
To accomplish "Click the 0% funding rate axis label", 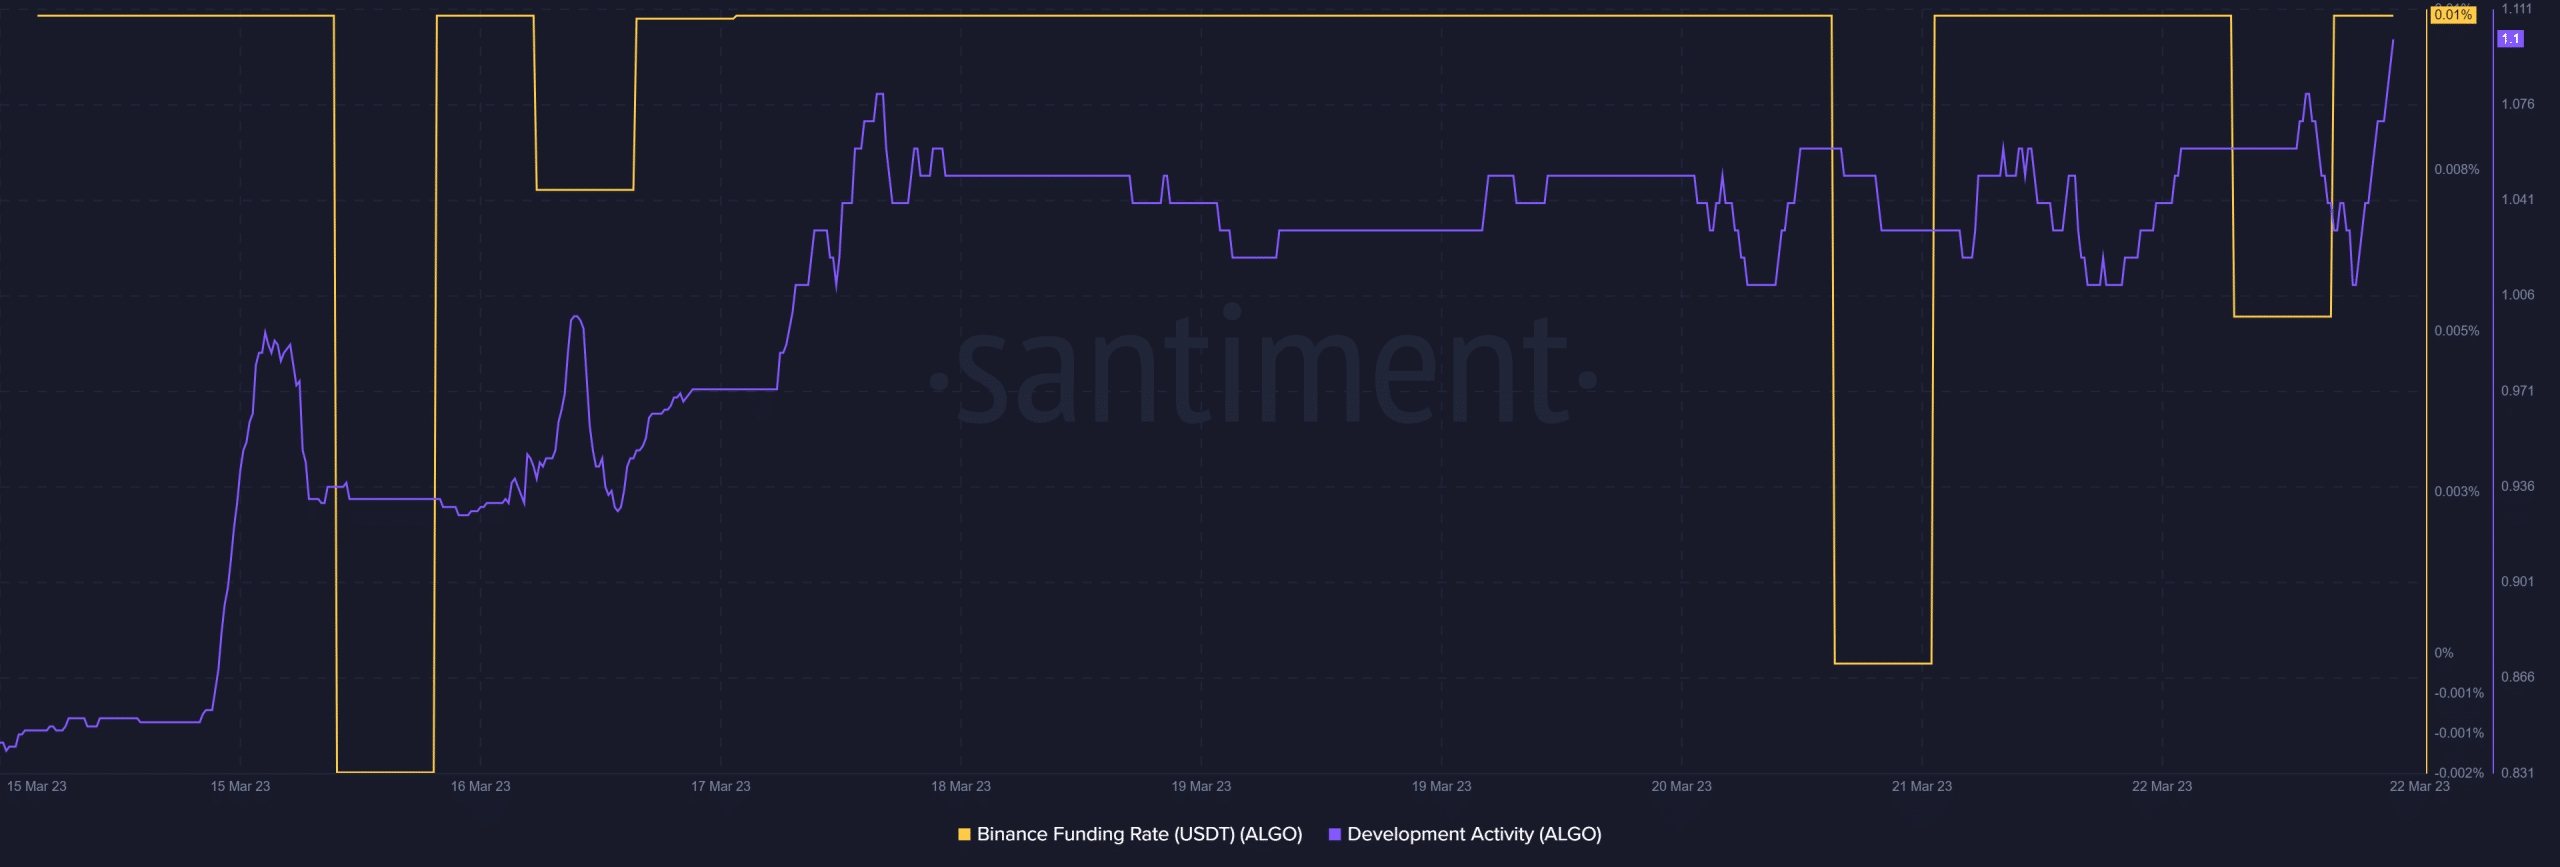I will coord(2444,653).
